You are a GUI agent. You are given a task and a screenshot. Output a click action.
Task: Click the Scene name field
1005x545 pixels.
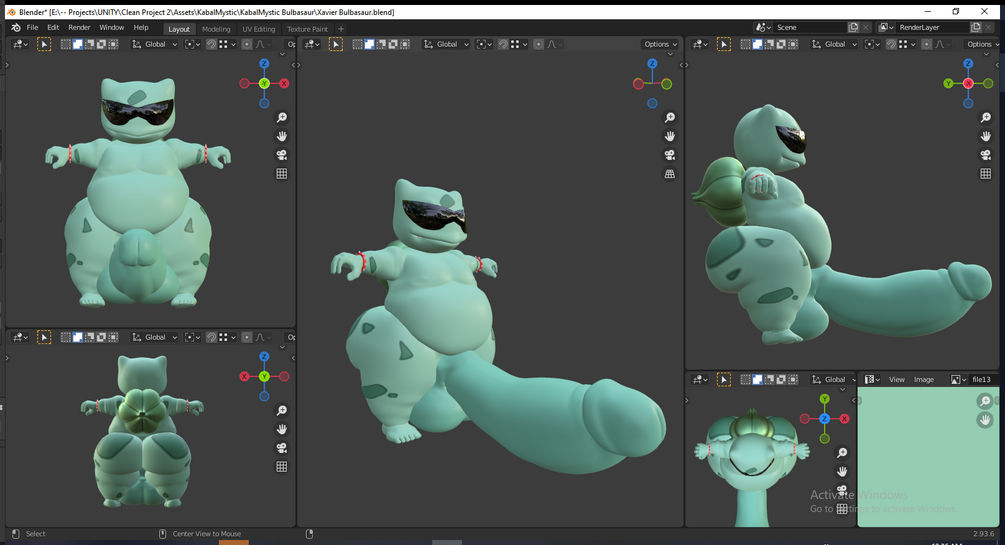810,28
